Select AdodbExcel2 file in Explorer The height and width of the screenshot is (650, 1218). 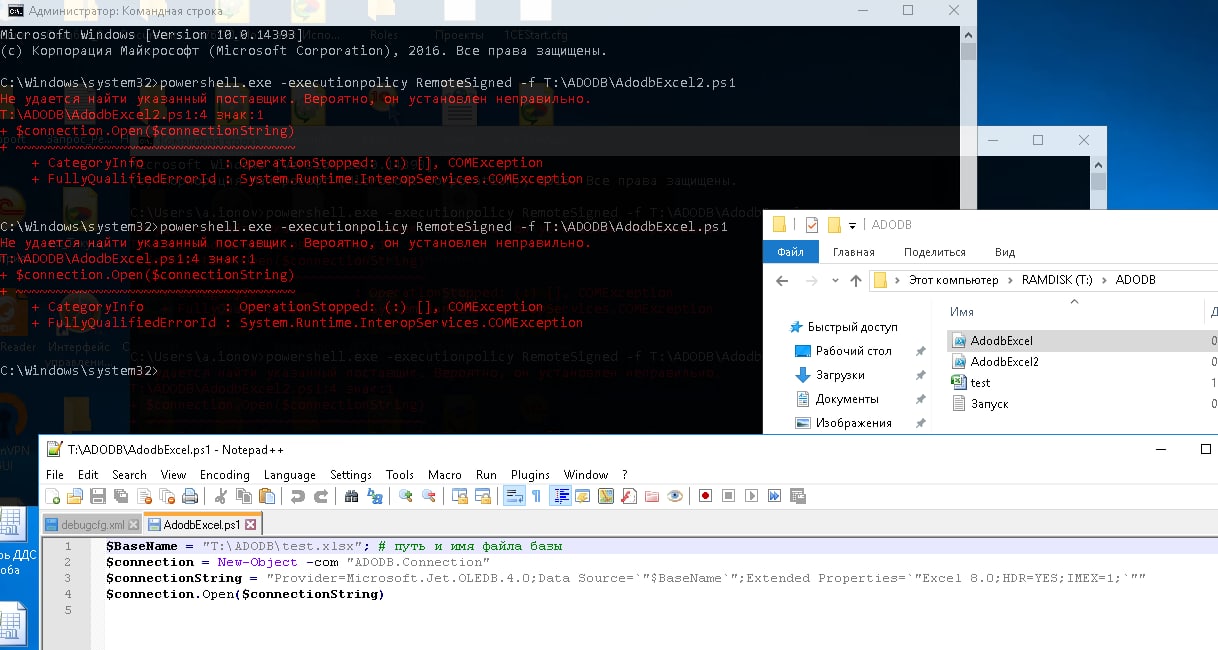click(x=1005, y=362)
